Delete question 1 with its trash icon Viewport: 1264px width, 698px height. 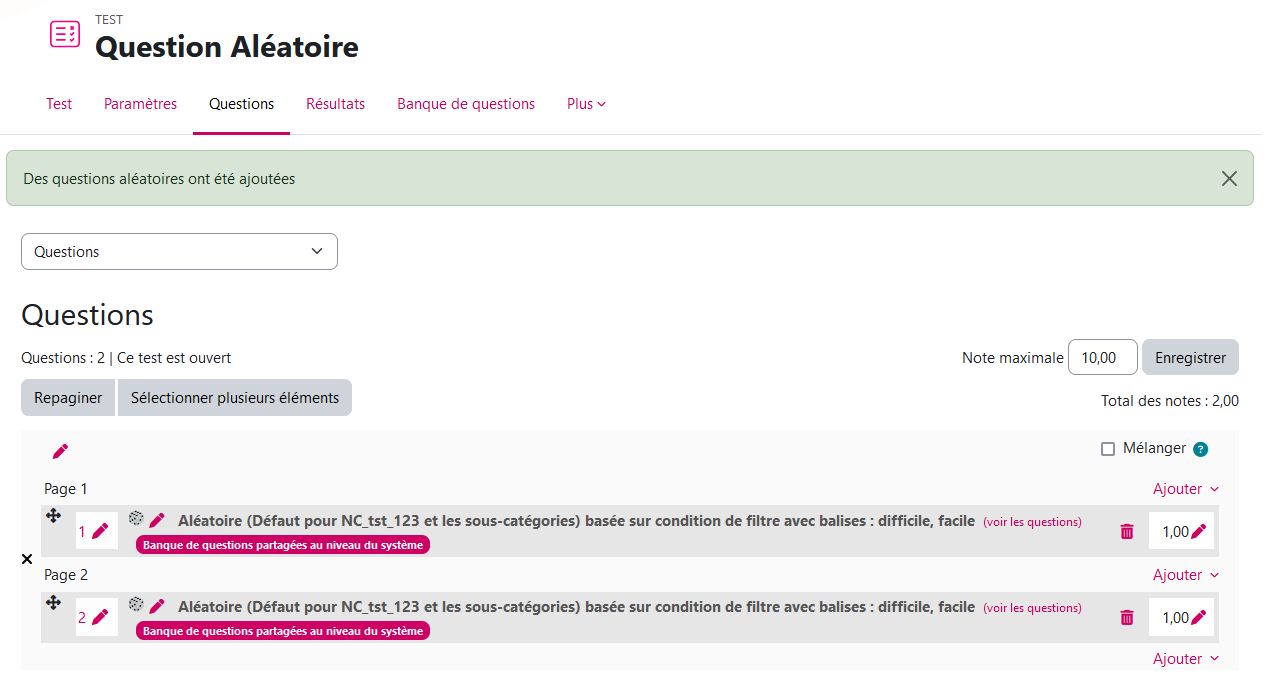1127,532
